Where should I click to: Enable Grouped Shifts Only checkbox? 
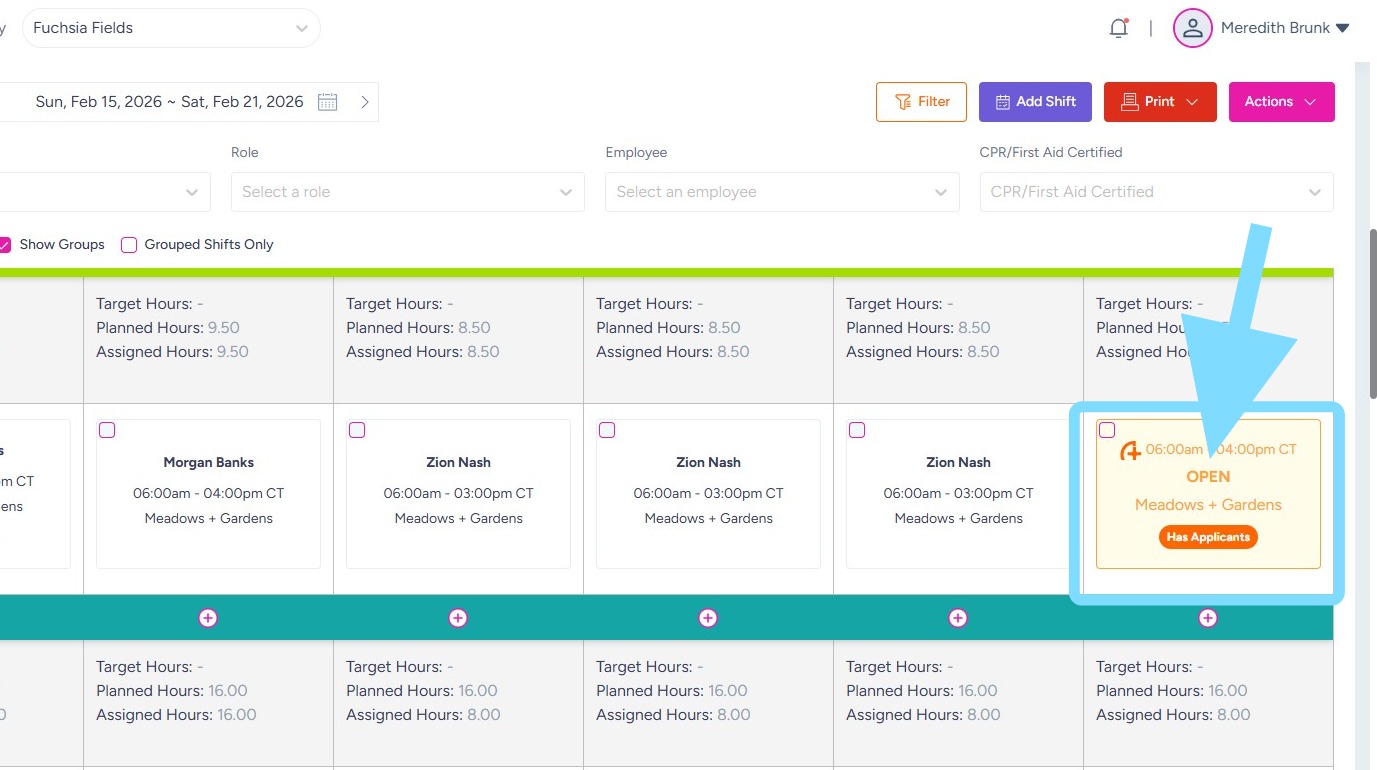[x=129, y=245]
